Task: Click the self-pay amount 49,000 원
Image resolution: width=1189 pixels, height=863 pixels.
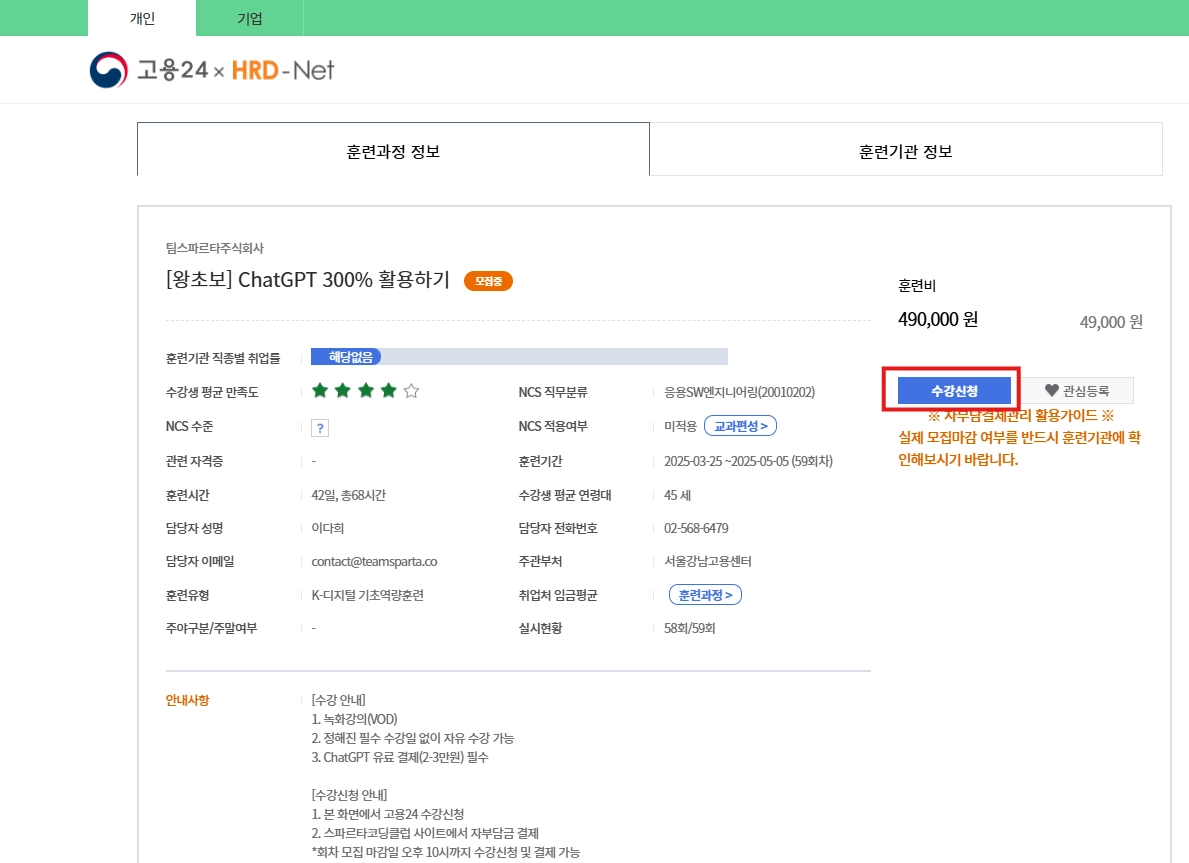Action: click(x=1111, y=322)
